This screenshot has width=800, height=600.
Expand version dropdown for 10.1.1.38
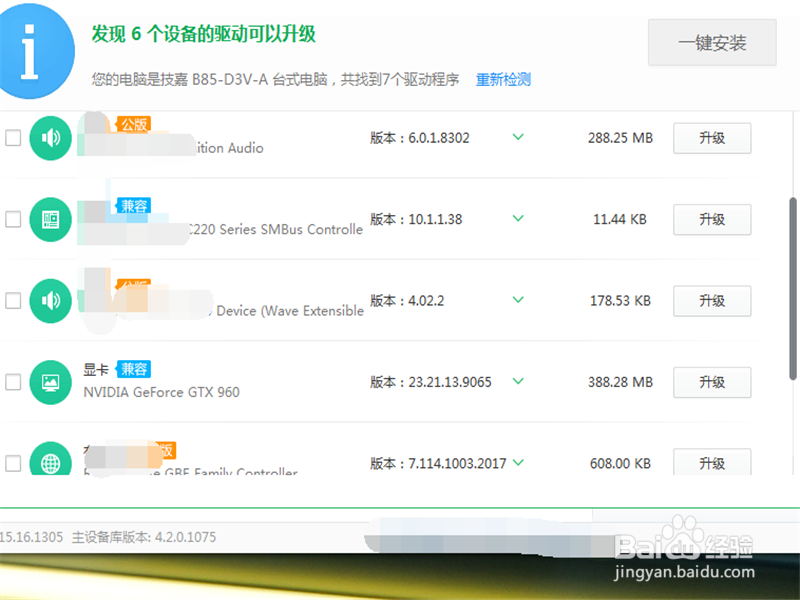pyautogui.click(x=518, y=218)
